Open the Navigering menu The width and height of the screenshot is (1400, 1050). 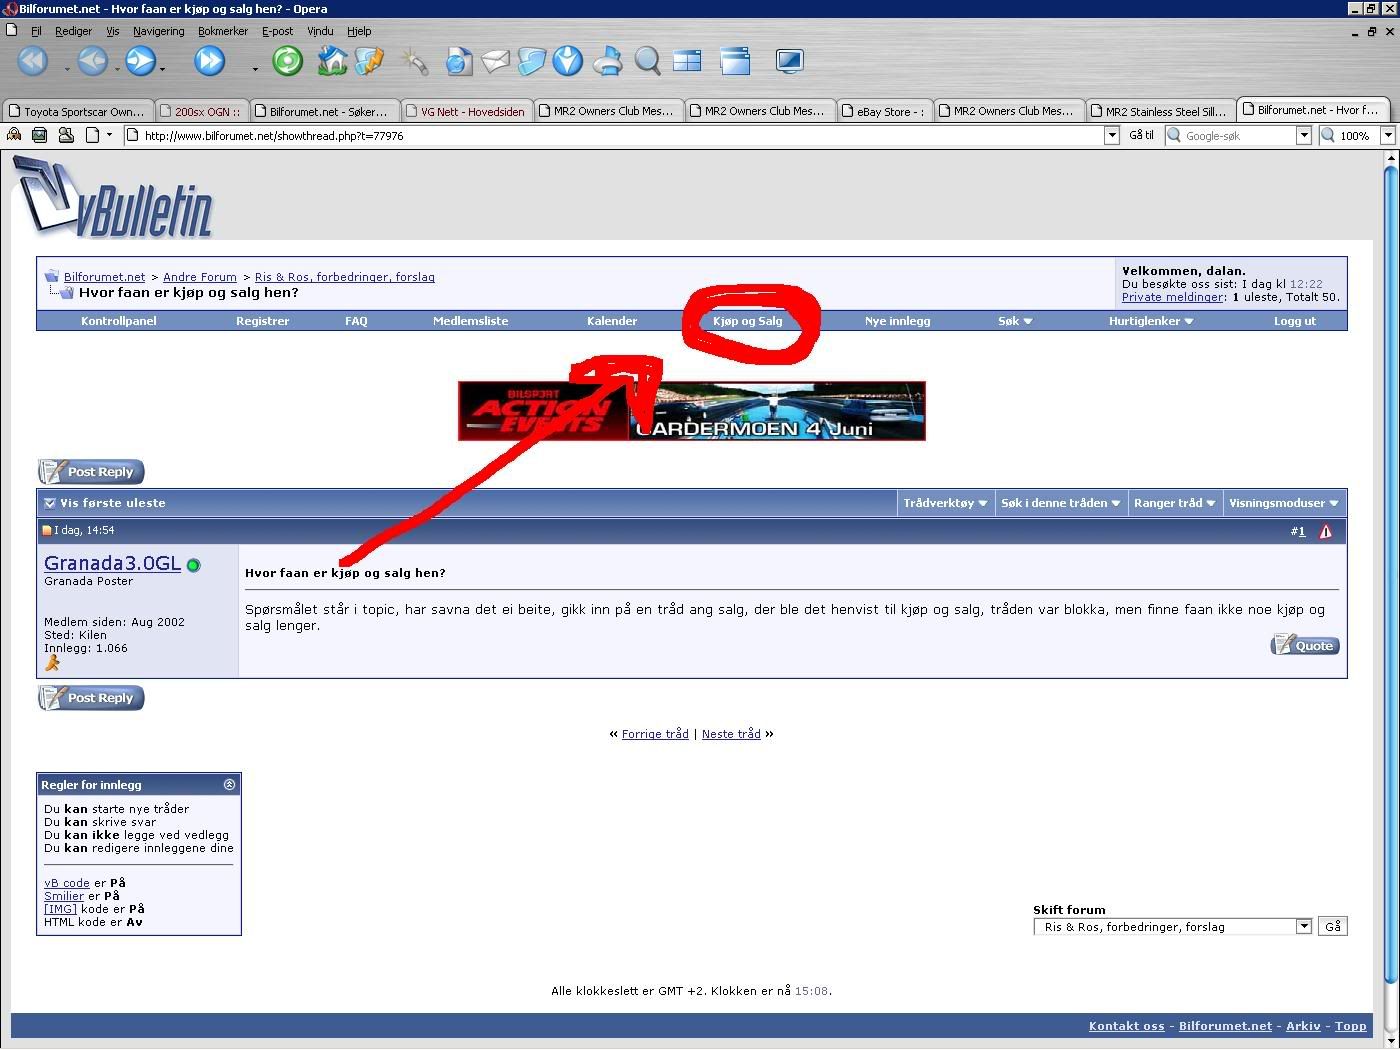(x=158, y=31)
